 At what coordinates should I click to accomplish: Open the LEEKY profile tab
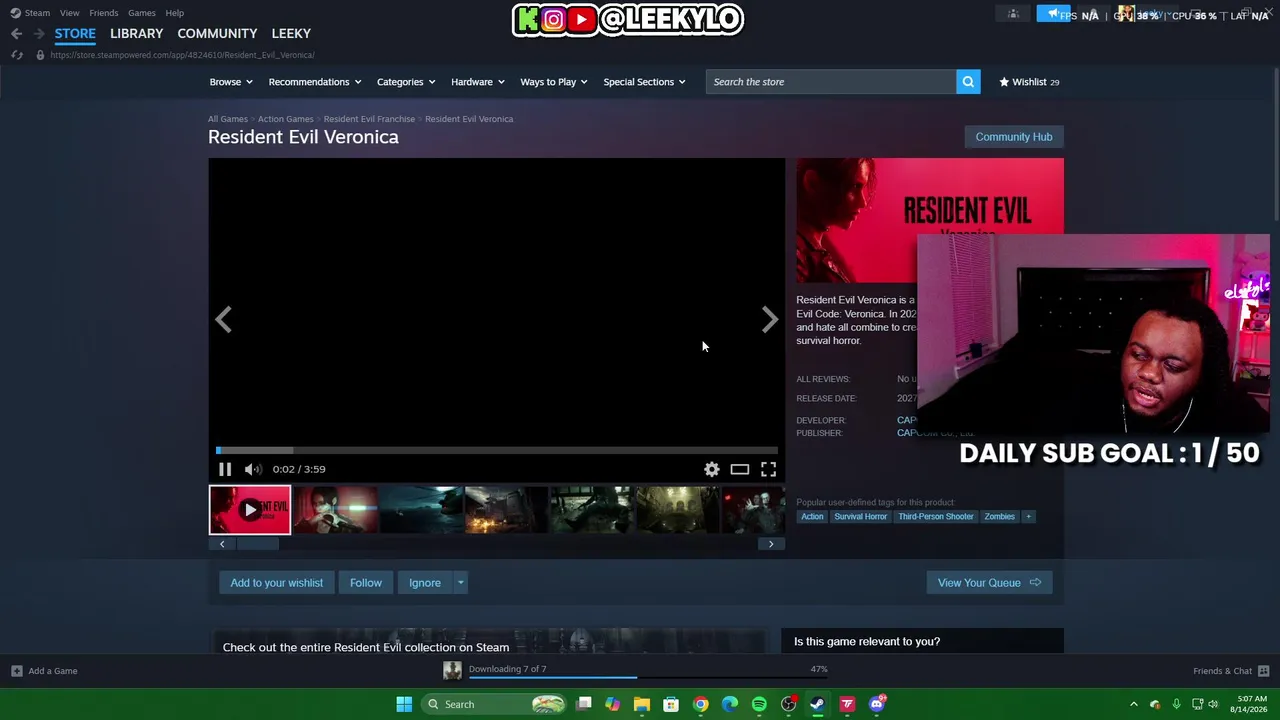[x=291, y=34]
